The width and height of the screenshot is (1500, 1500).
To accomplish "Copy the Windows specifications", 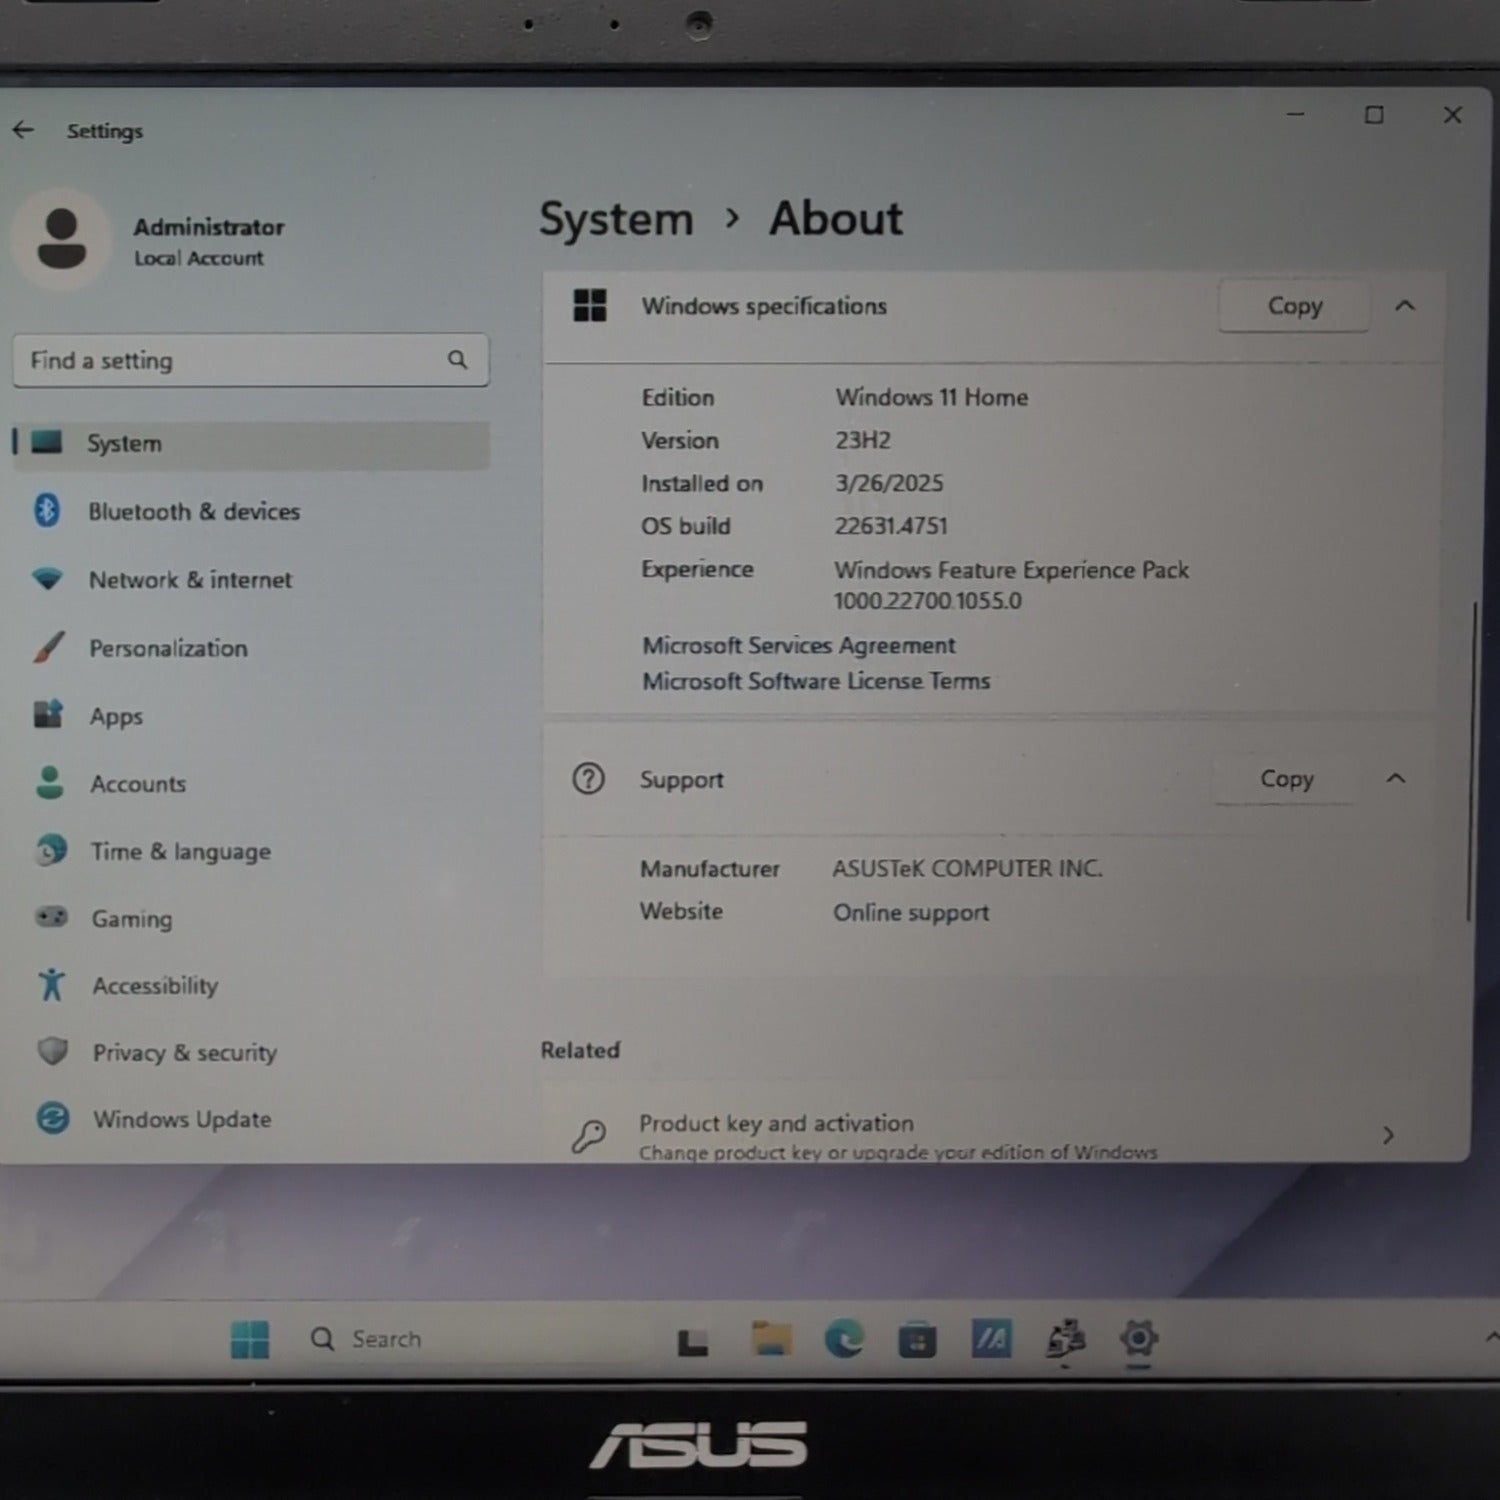I will 1294,306.
